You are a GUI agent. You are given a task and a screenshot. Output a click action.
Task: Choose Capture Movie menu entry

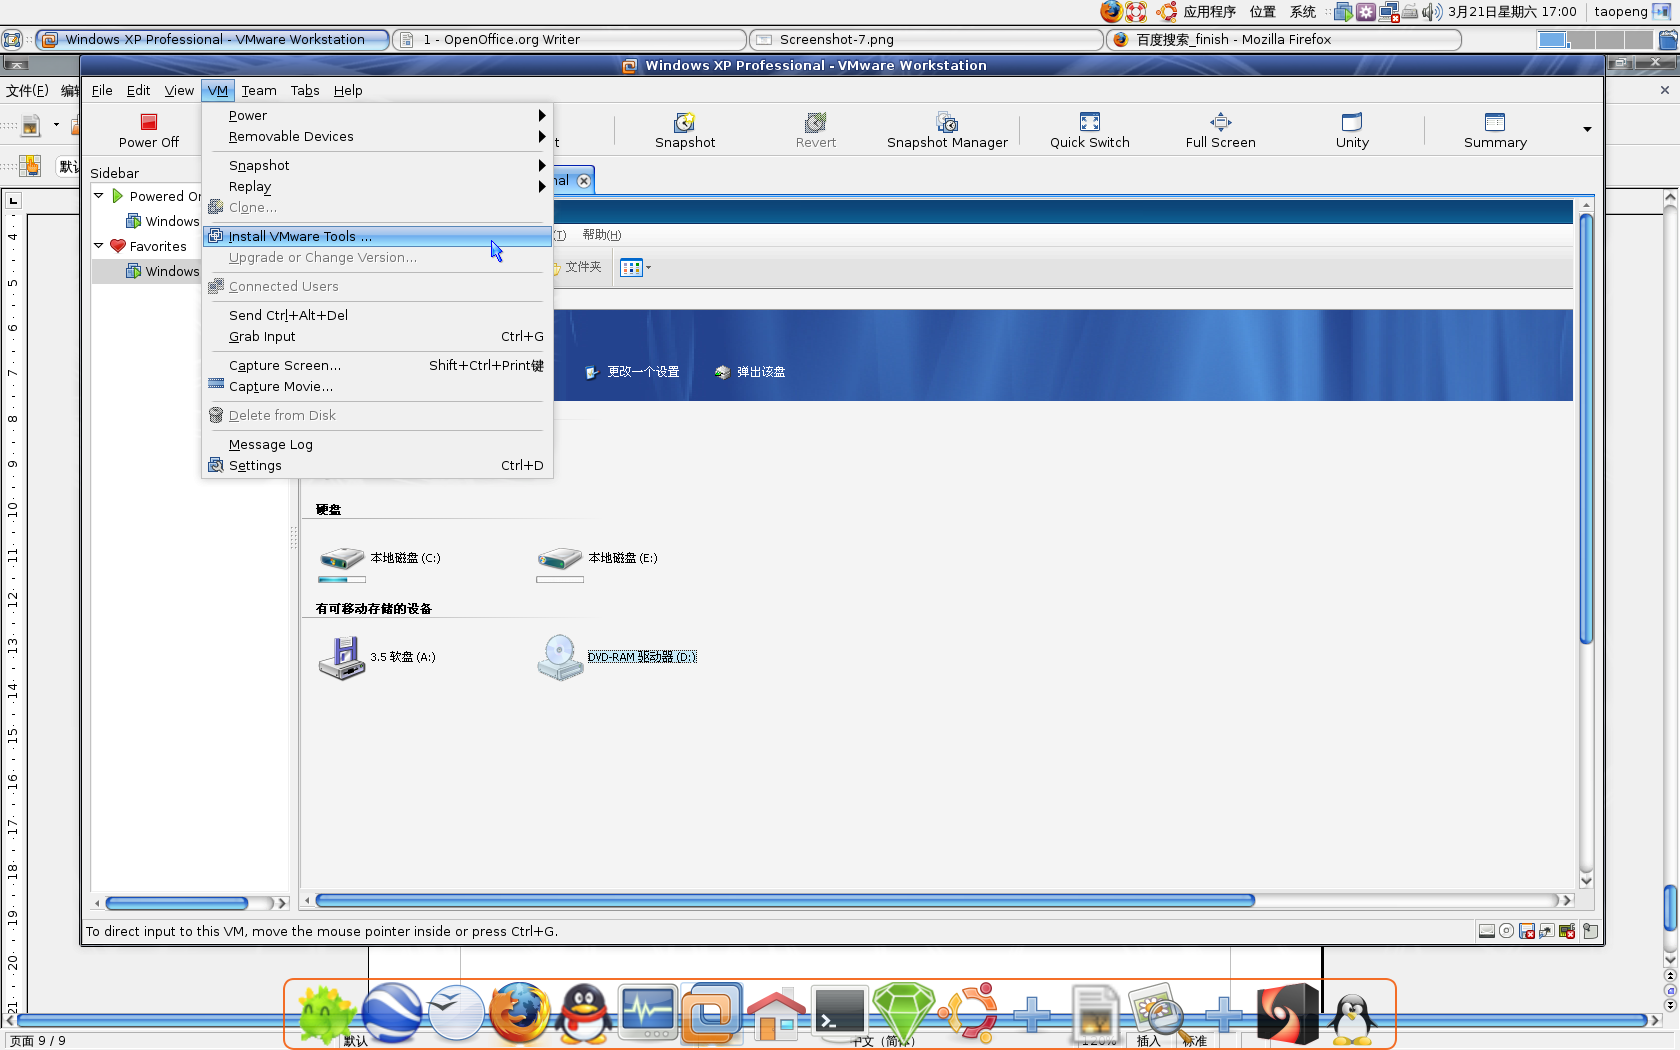(377, 386)
